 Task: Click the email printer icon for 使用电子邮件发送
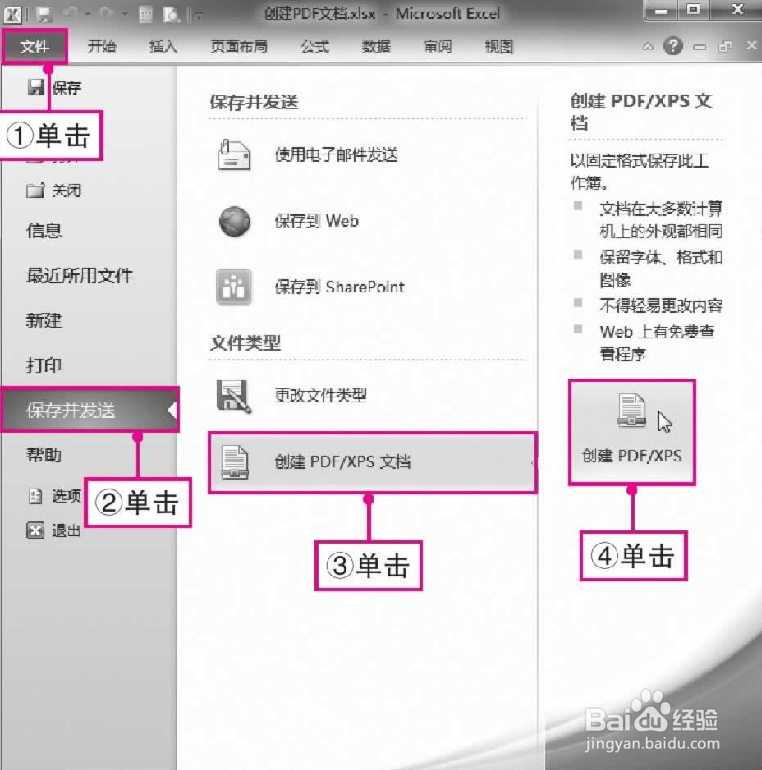point(234,155)
